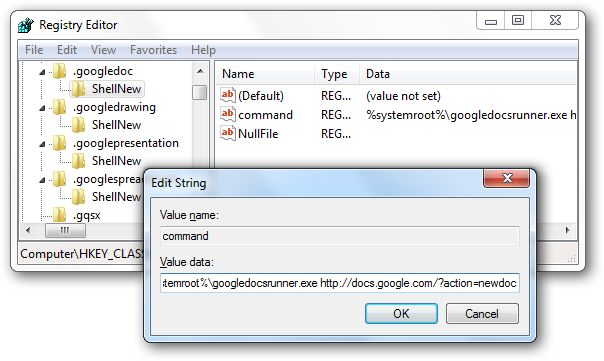Select the .googledoc key label

click(103, 71)
